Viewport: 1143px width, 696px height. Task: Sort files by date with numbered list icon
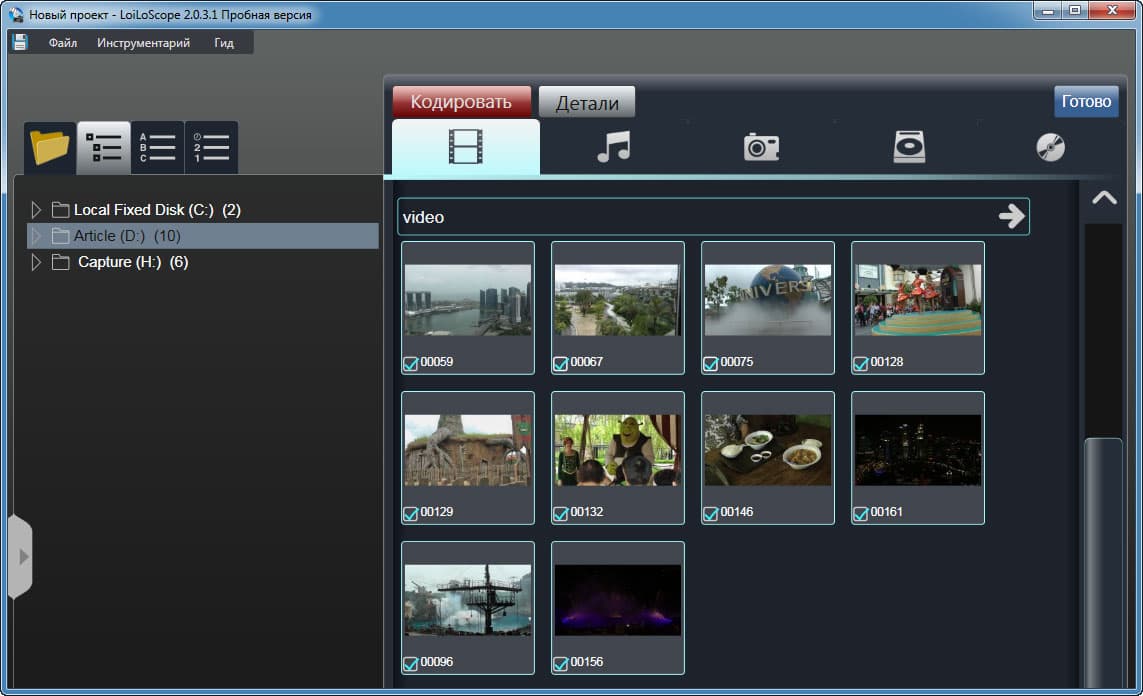pos(212,148)
